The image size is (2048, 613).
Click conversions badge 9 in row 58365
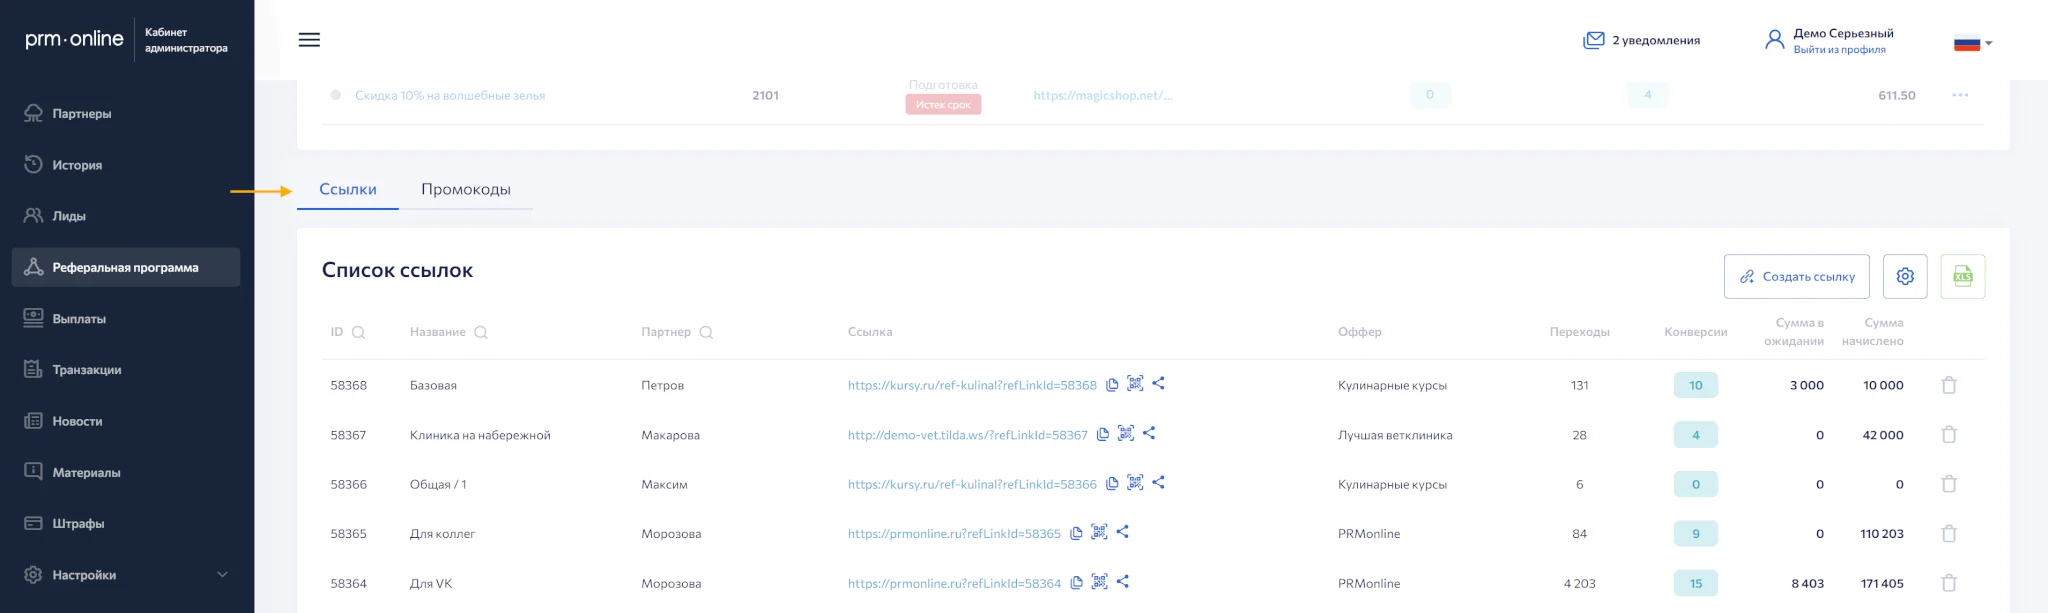point(1695,534)
